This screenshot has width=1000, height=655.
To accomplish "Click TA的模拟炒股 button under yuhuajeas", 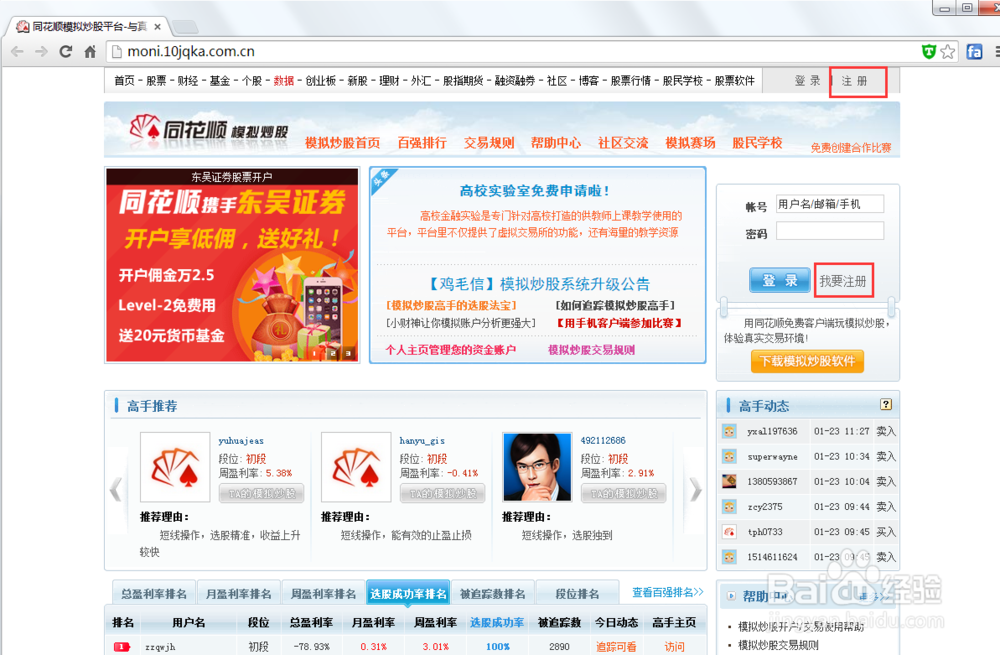I will [x=261, y=494].
